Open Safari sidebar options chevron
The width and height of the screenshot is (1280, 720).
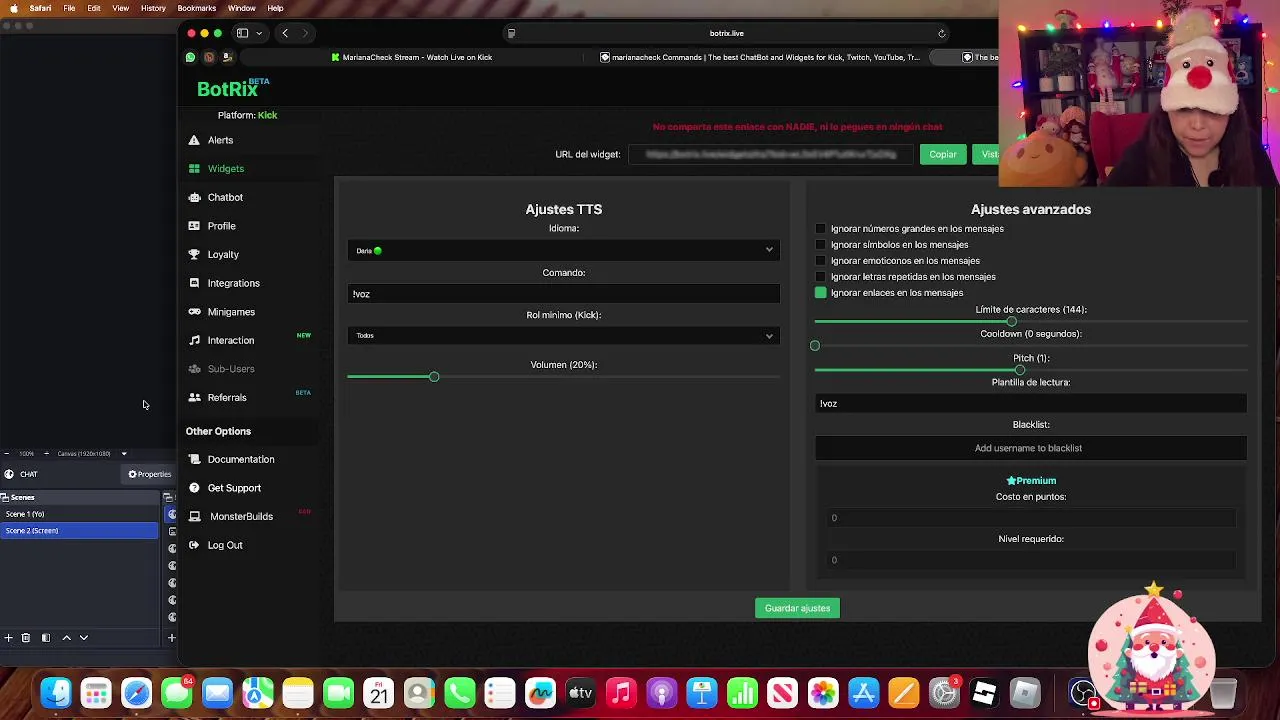(x=259, y=33)
